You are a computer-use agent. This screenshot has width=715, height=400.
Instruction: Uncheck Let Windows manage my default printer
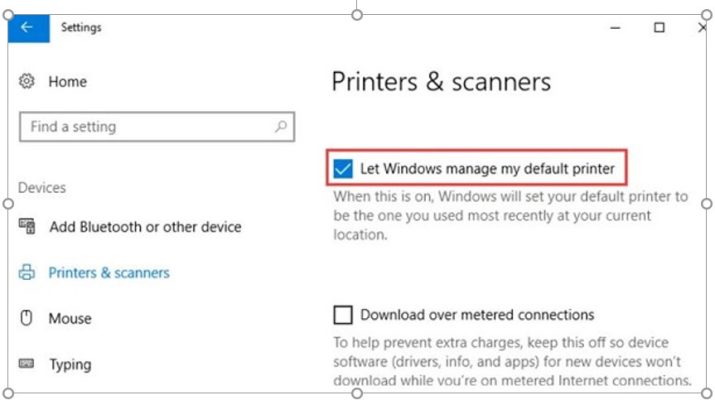coord(343,168)
